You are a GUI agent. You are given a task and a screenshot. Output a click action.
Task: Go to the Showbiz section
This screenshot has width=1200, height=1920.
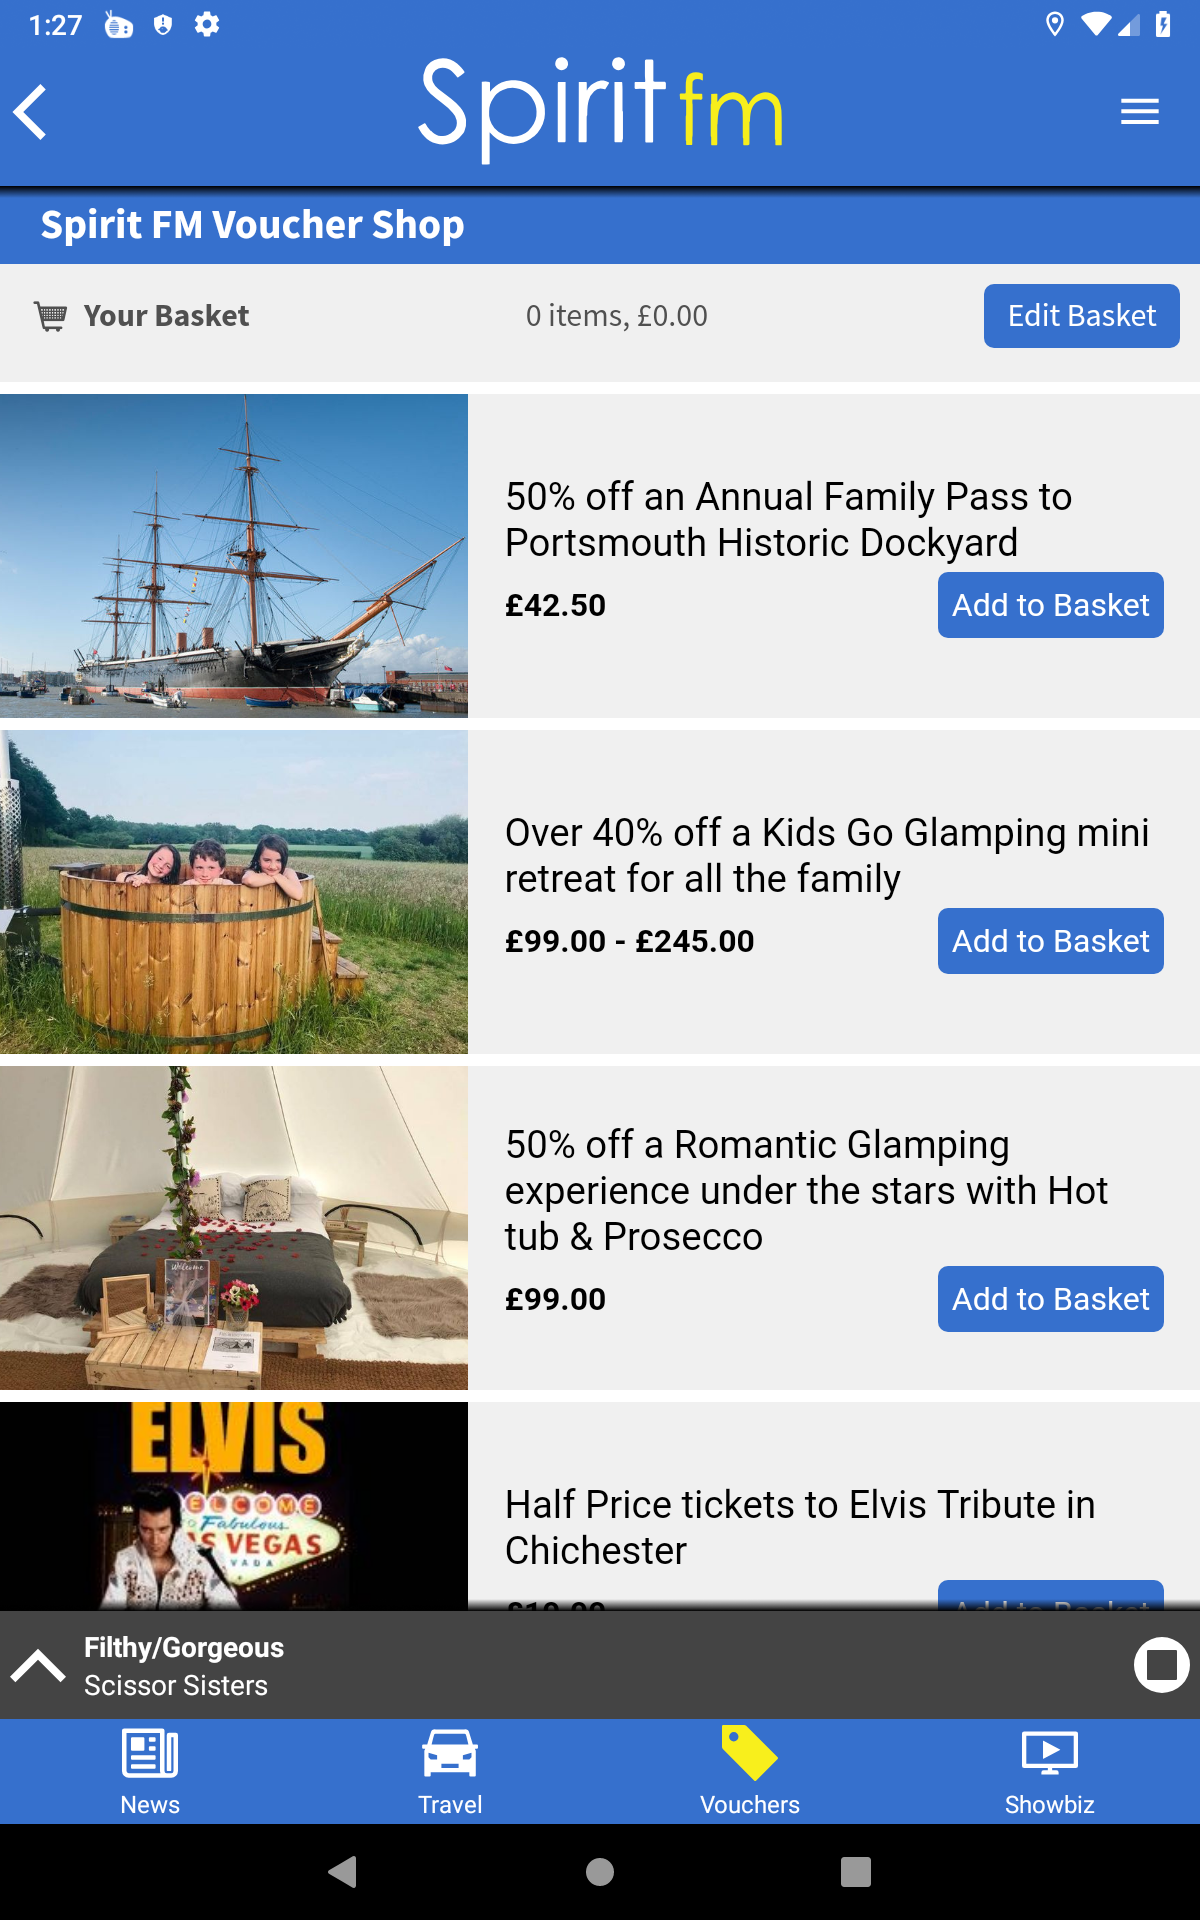(1049, 1771)
